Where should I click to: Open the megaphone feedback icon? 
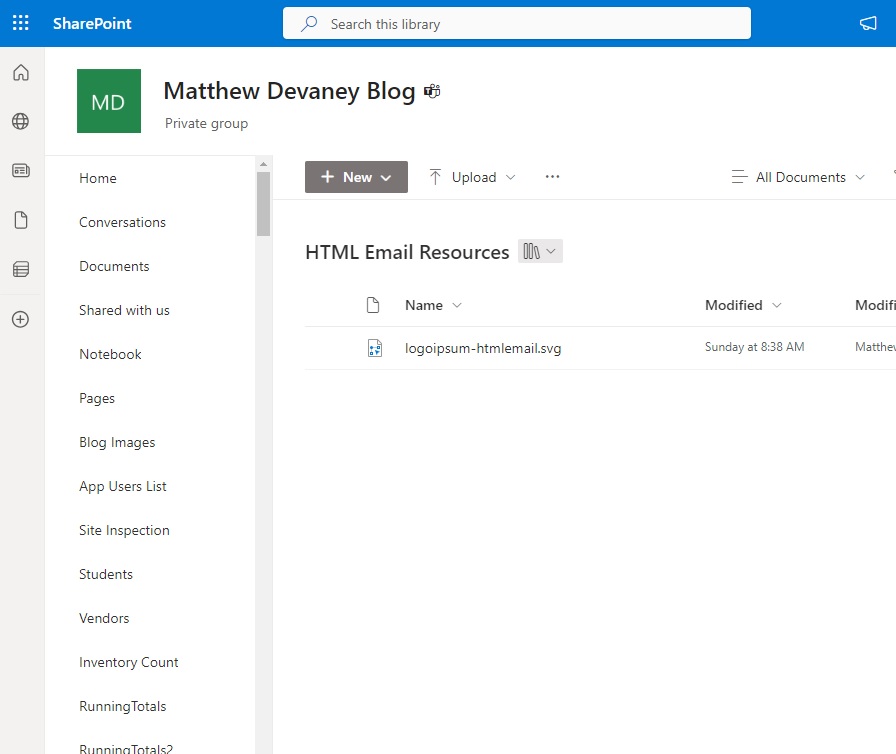(x=868, y=23)
